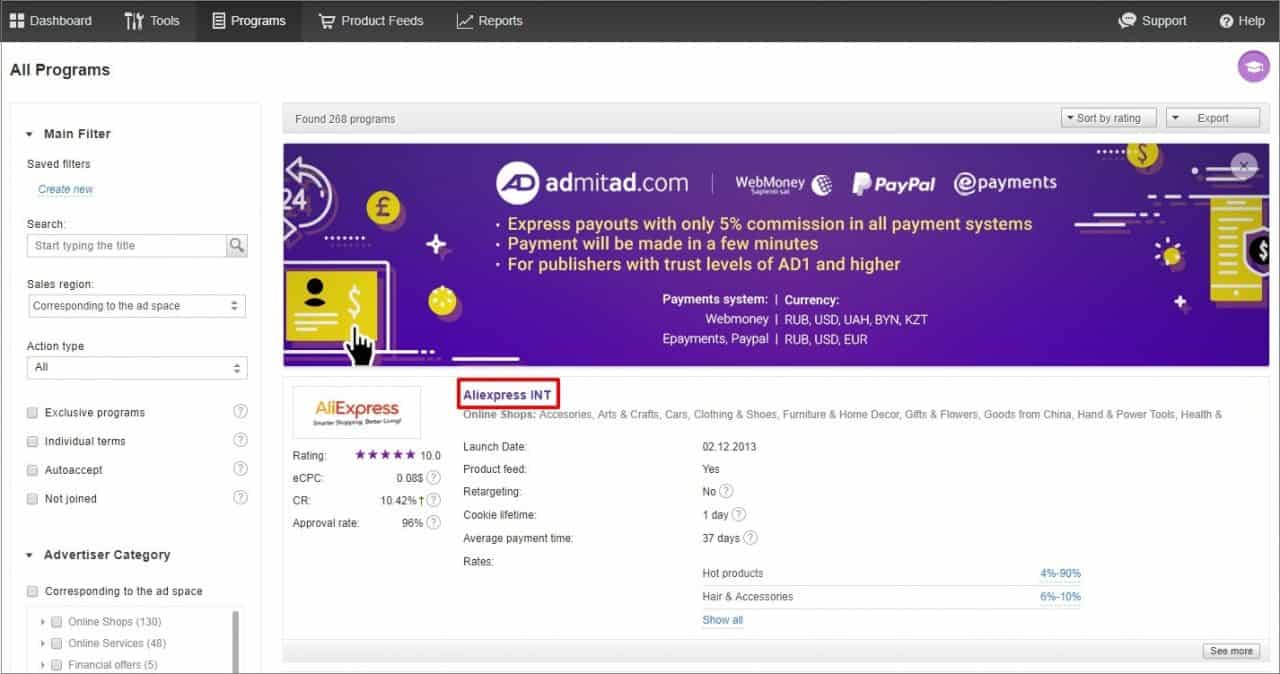Open the Sort by rating dropdown
The image size is (1280, 674).
click(x=1108, y=118)
